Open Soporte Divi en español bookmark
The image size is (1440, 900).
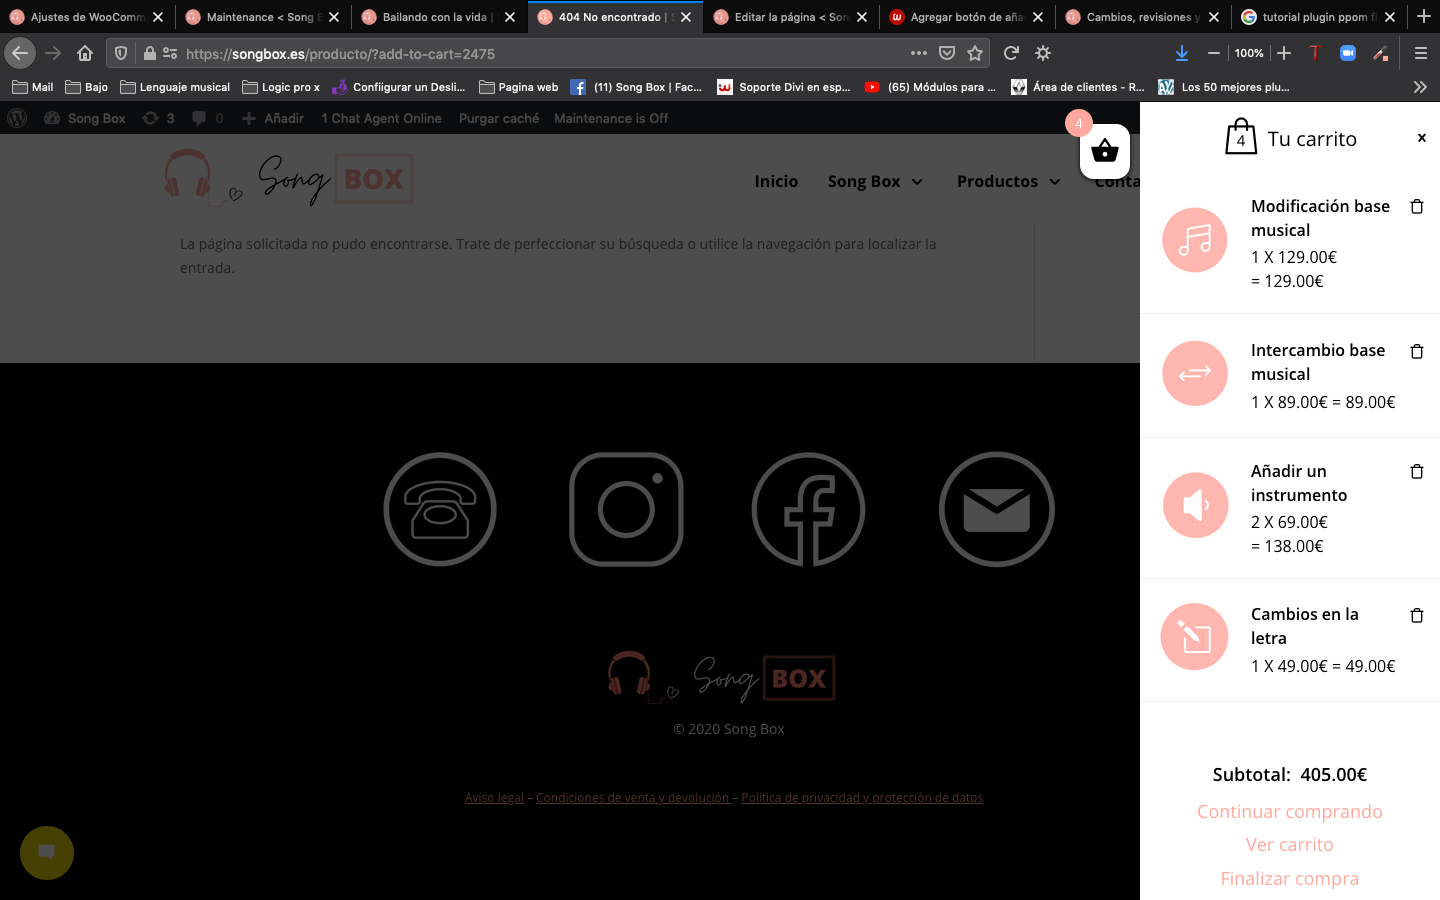coord(784,87)
